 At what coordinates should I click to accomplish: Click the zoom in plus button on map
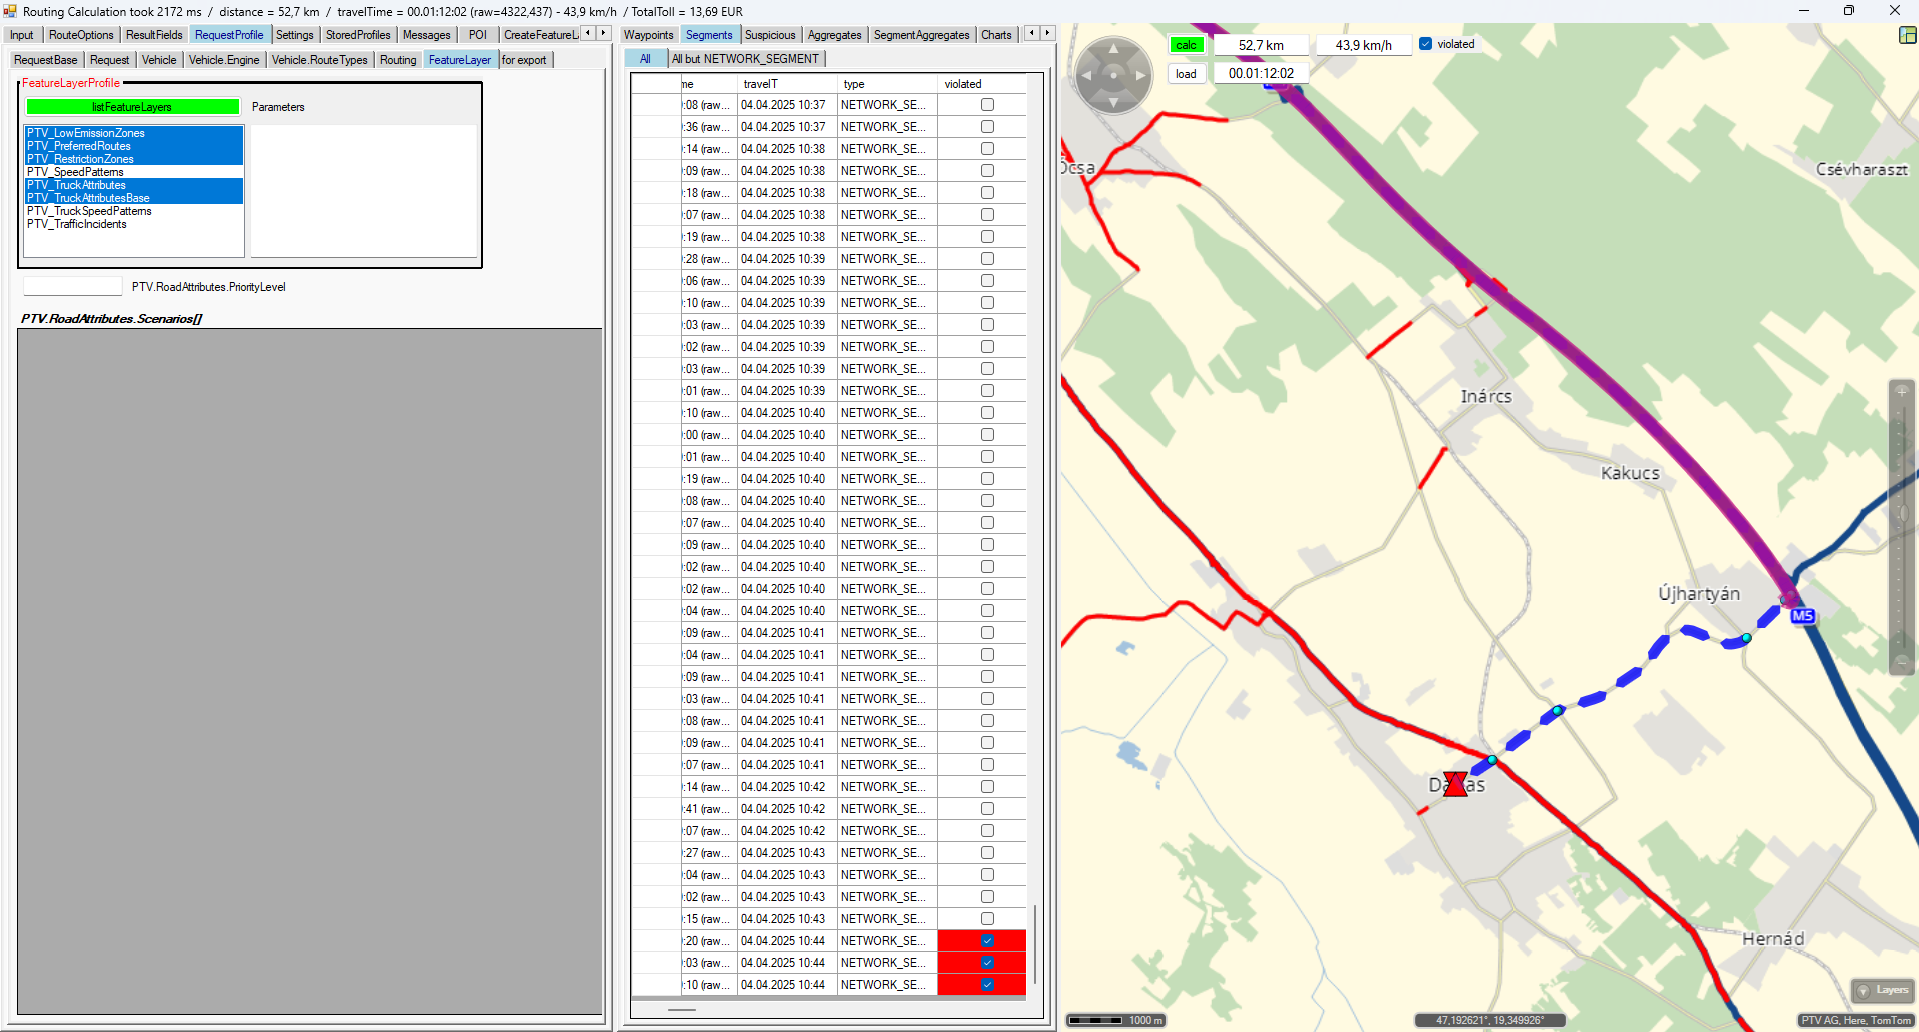coord(1902,391)
